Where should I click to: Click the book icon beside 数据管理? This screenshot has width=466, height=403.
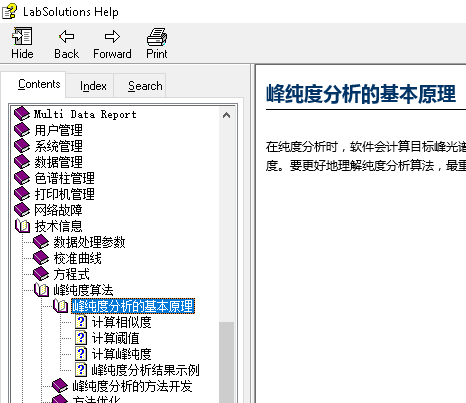coord(22,162)
